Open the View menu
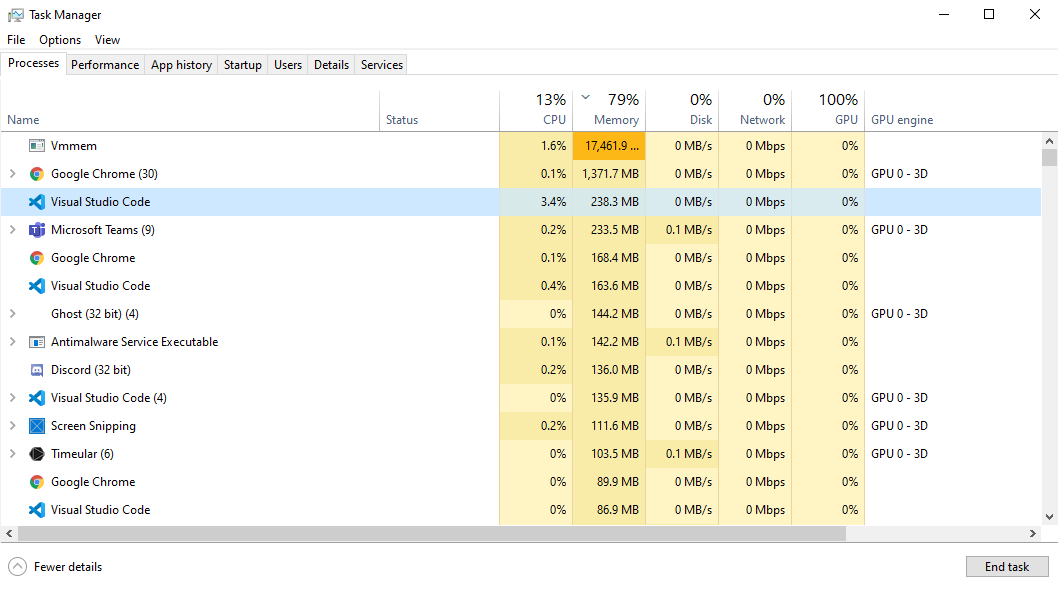Screen dimensions: 1058x590 (107, 40)
